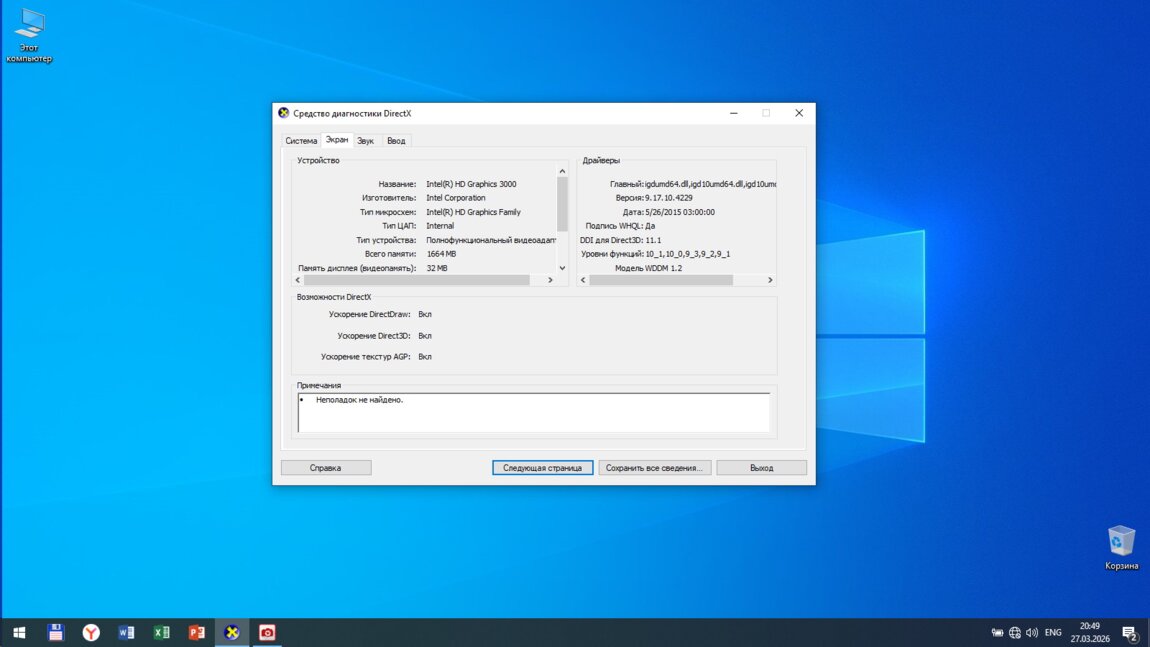Click Сохранить все сведения button
Image resolution: width=1150 pixels, height=647 pixels.
pyautogui.click(x=655, y=467)
